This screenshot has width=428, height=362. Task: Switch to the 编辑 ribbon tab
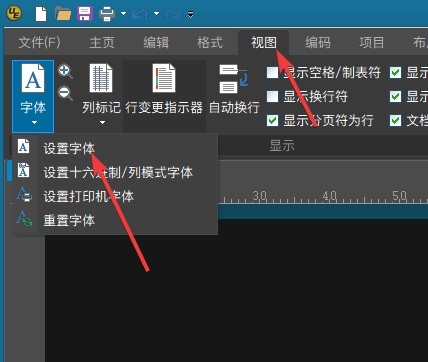tap(156, 42)
